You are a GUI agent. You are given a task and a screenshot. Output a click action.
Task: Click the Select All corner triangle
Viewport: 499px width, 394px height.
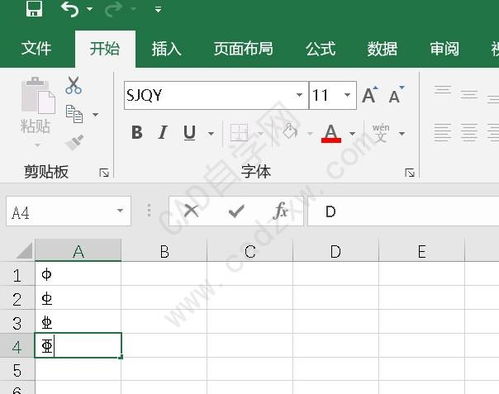click(x=24, y=250)
